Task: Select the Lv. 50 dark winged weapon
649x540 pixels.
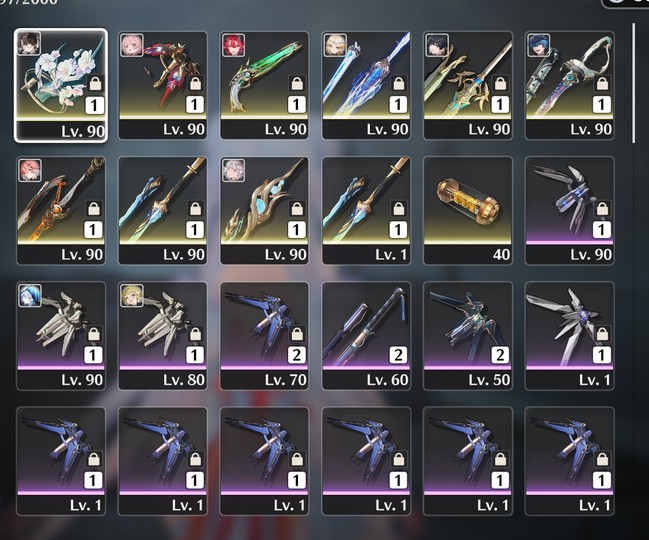Action: click(468, 336)
